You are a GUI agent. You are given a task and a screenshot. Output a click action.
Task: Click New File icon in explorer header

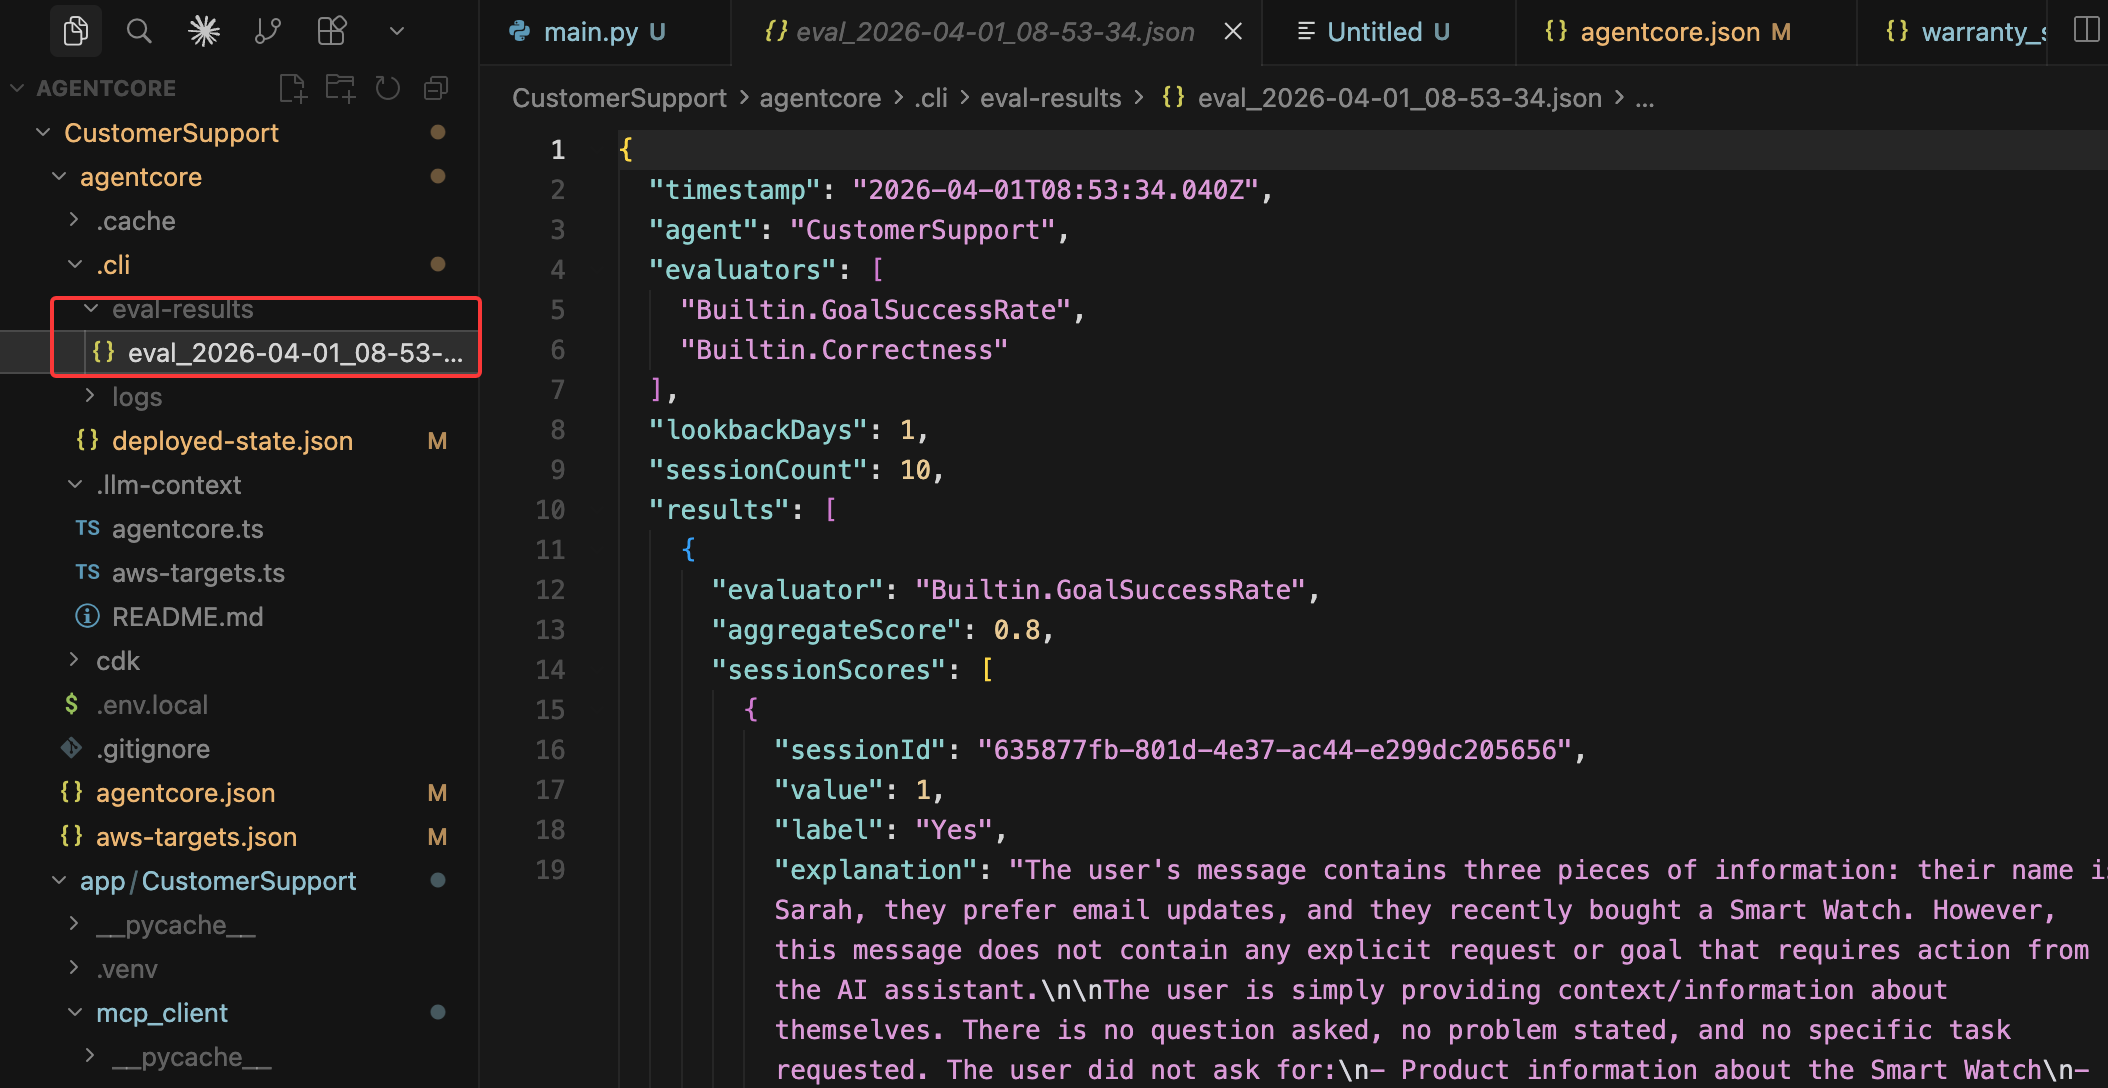pyautogui.click(x=292, y=89)
